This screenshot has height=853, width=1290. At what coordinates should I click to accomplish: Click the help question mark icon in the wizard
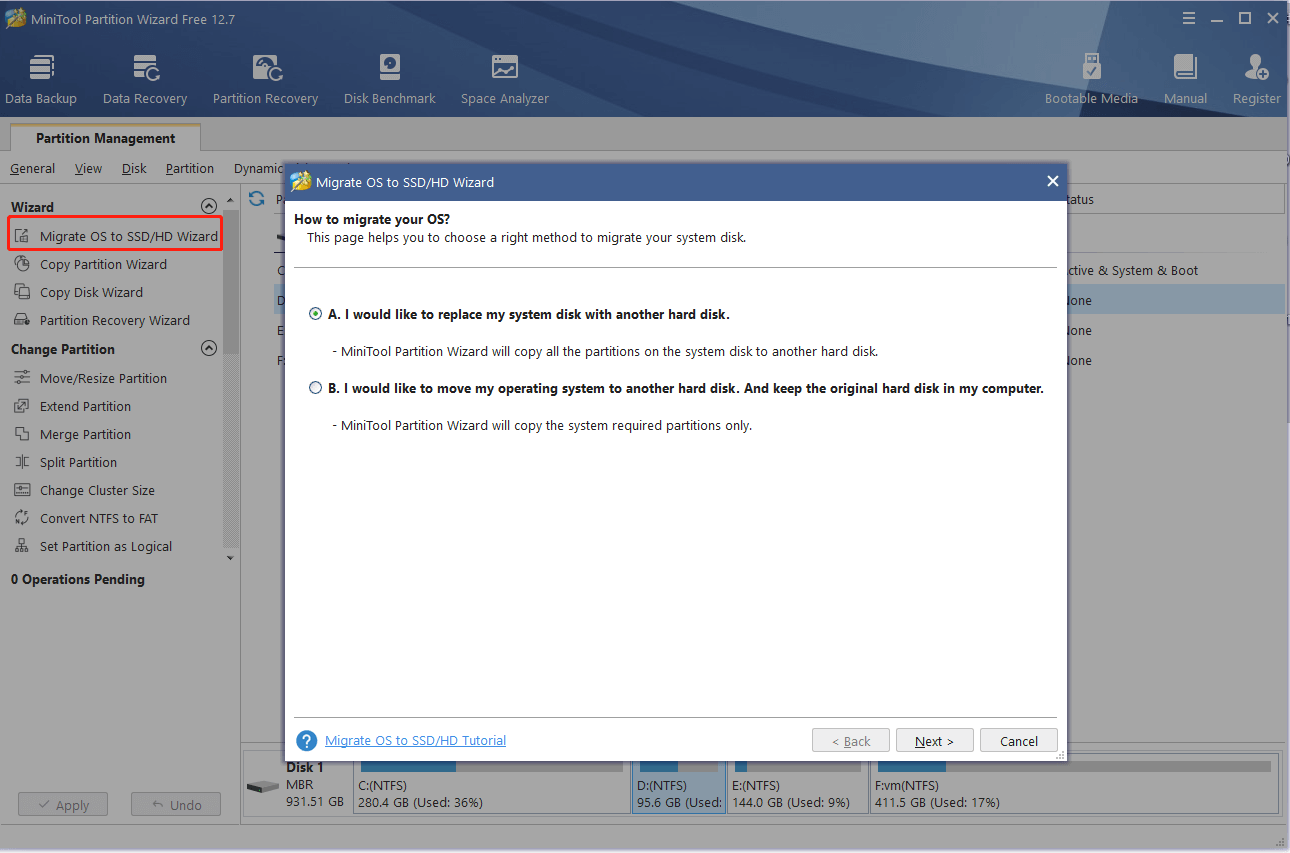tap(307, 741)
